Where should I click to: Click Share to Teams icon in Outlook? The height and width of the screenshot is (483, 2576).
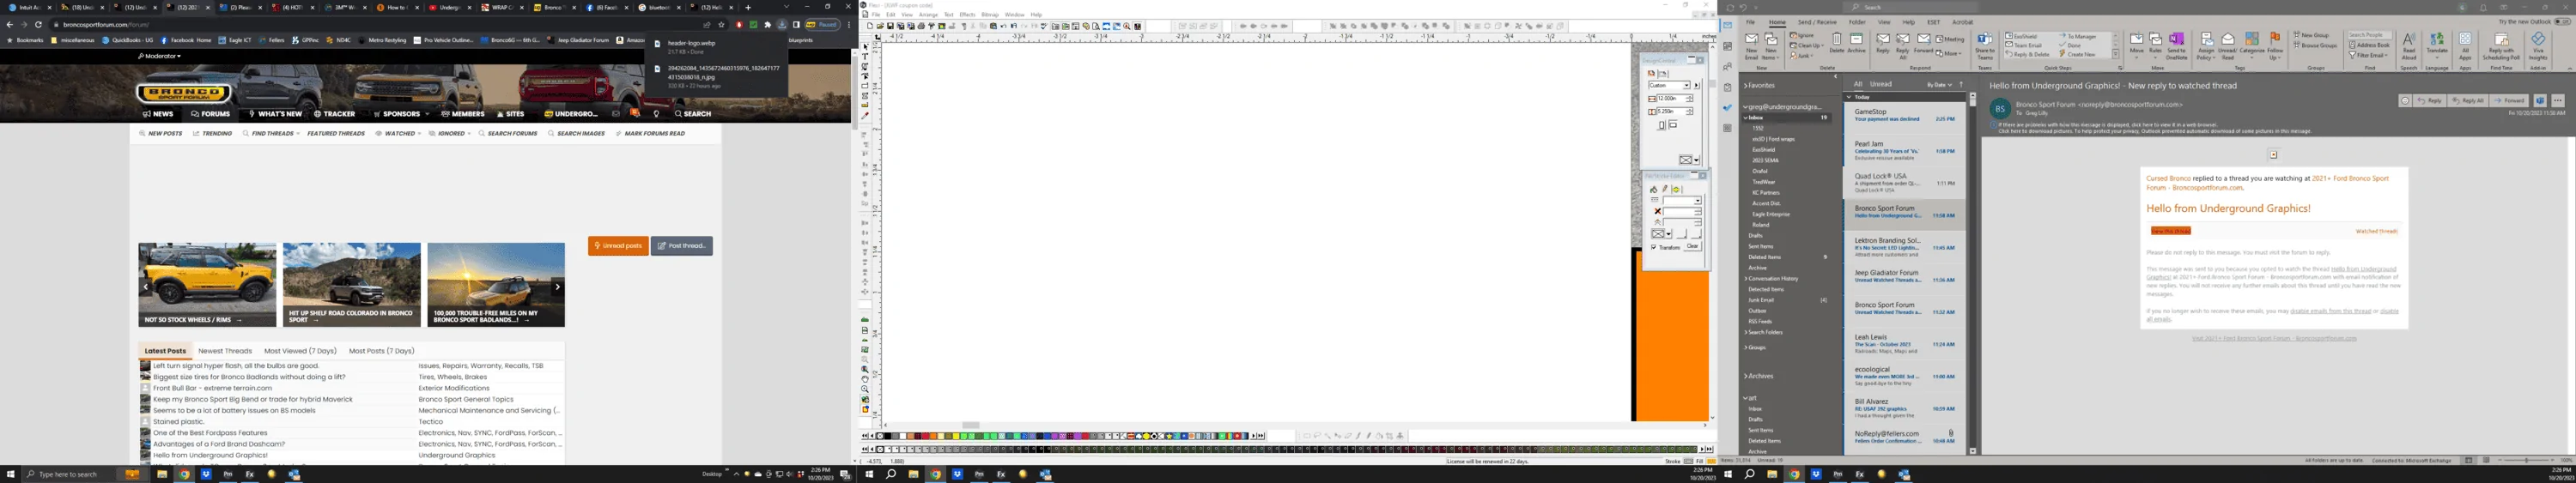pyautogui.click(x=1985, y=40)
